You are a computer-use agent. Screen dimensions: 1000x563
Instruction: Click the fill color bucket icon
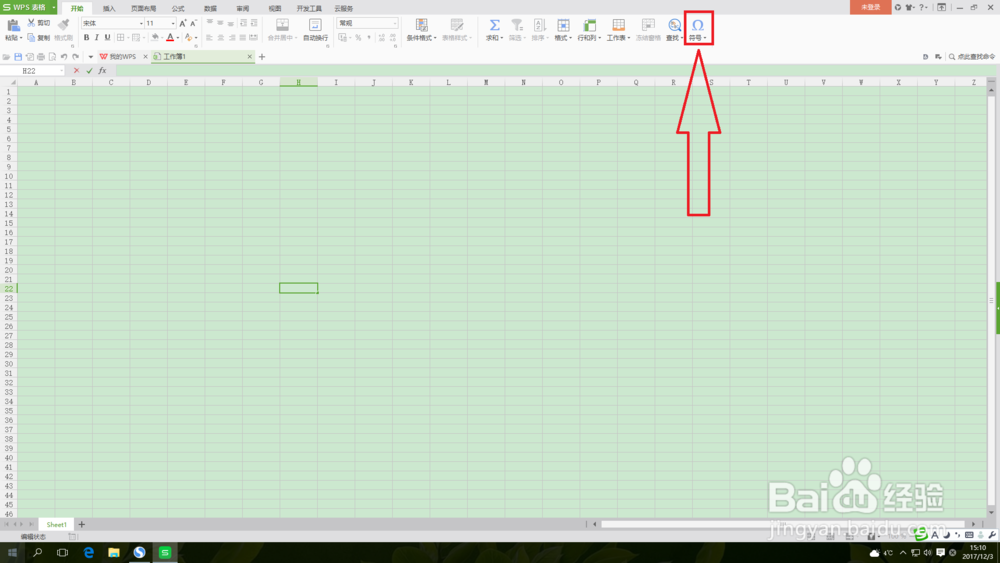(x=154, y=38)
